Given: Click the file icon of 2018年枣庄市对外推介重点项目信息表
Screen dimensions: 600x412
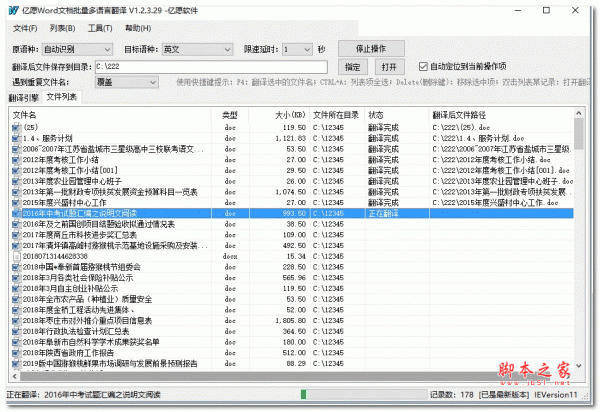Looking at the screenshot, I should point(16,320).
